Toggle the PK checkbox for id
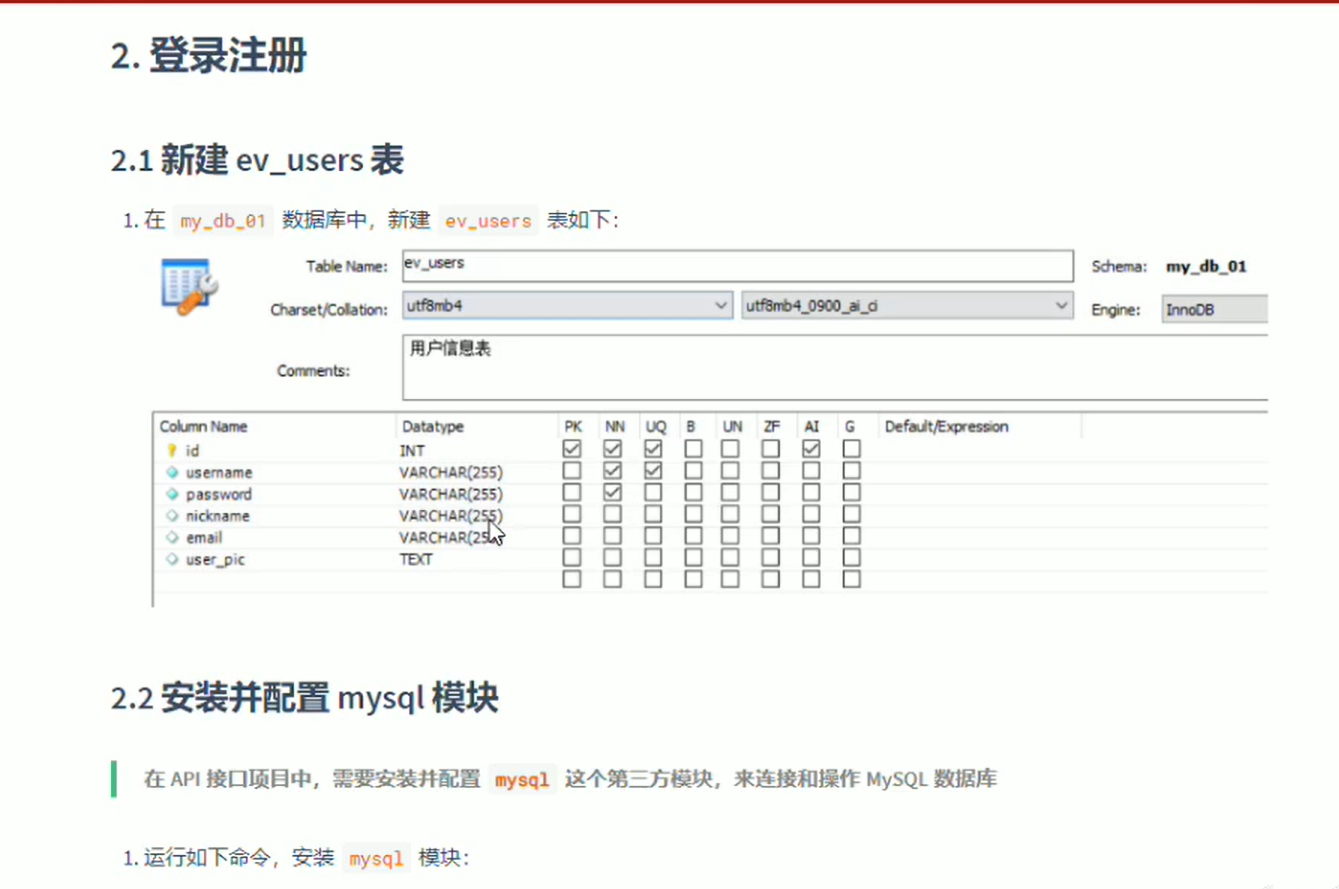The image size is (1339, 889). (572, 450)
